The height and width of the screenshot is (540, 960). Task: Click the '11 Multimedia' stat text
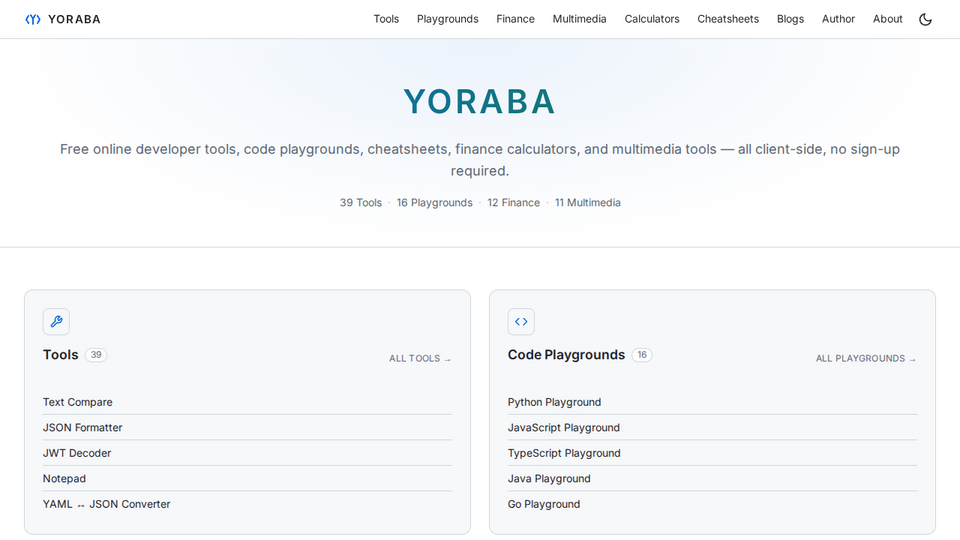point(588,203)
